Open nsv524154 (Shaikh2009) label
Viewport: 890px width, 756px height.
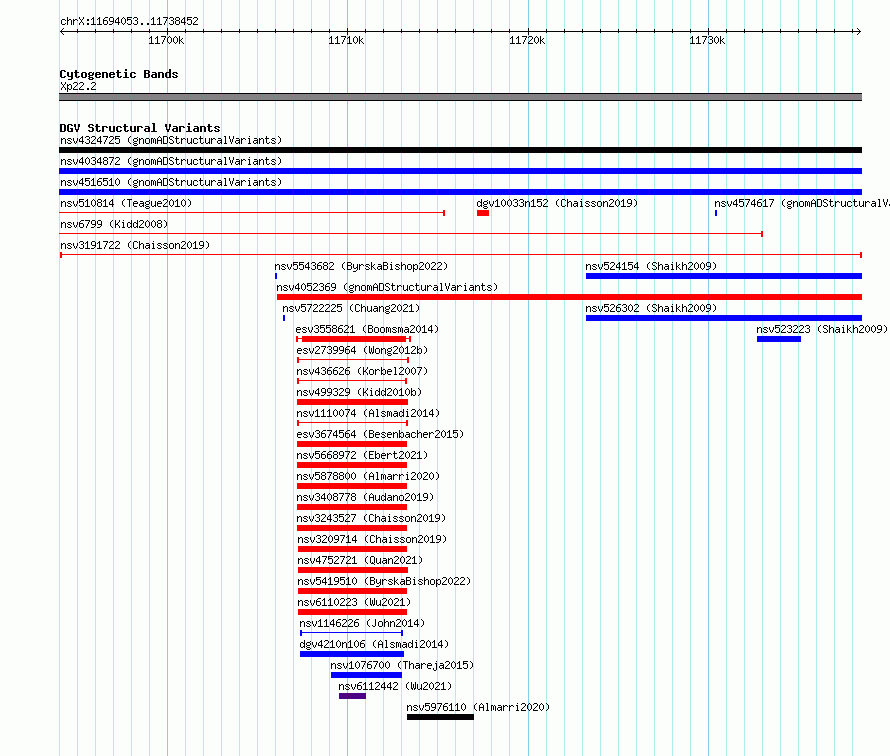[x=651, y=266]
